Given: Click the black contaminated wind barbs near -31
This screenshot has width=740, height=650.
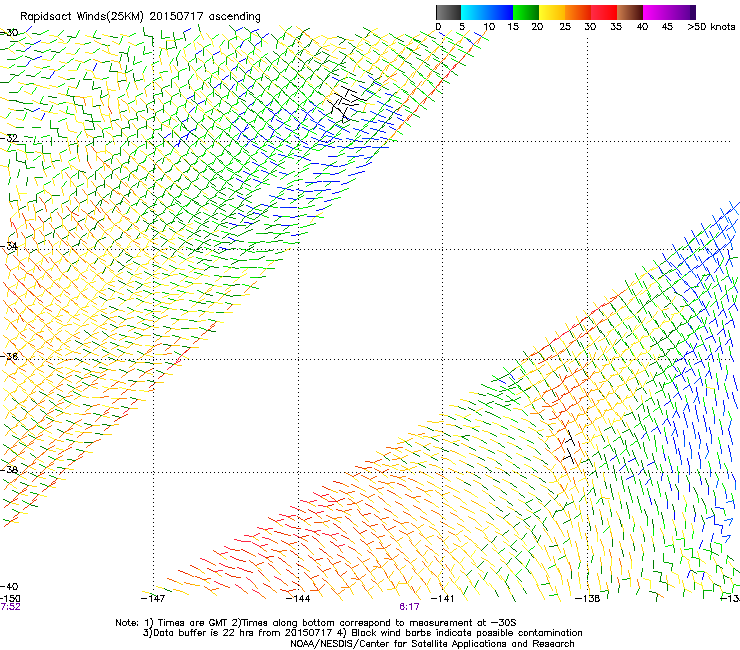Looking at the screenshot, I should coord(345,104).
